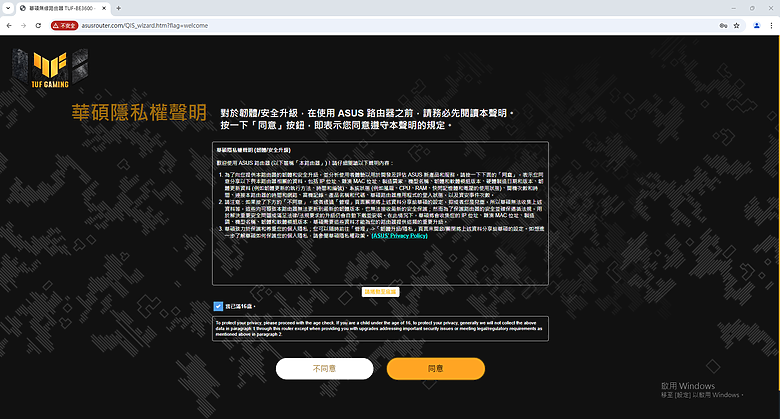The width and height of the screenshot is (780, 419).
Task: Click the orange 同意 agree button
Action: [x=436, y=369]
